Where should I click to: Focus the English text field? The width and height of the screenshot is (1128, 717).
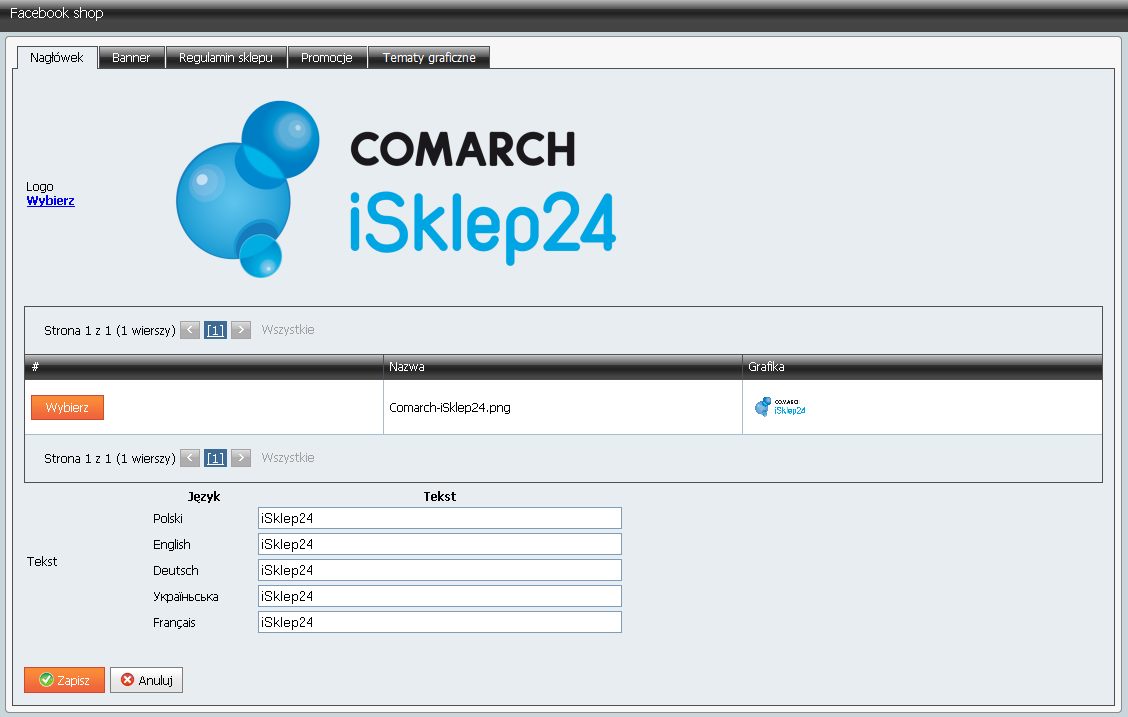pyautogui.click(x=440, y=544)
